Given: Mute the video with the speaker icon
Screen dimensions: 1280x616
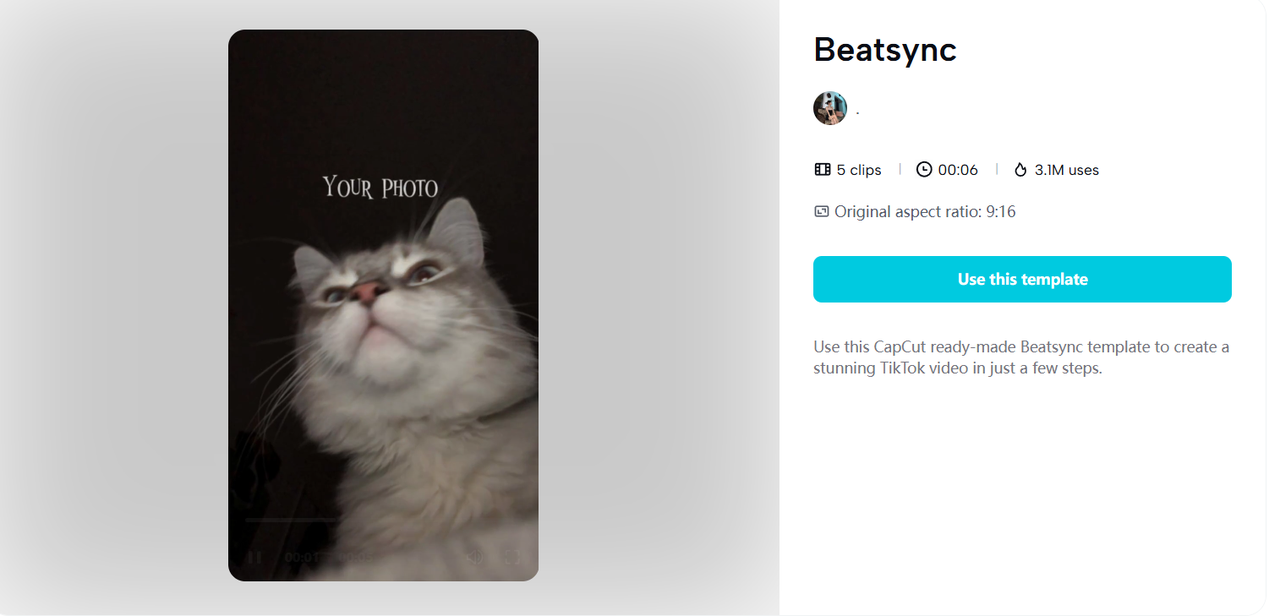Looking at the screenshot, I should [x=477, y=557].
